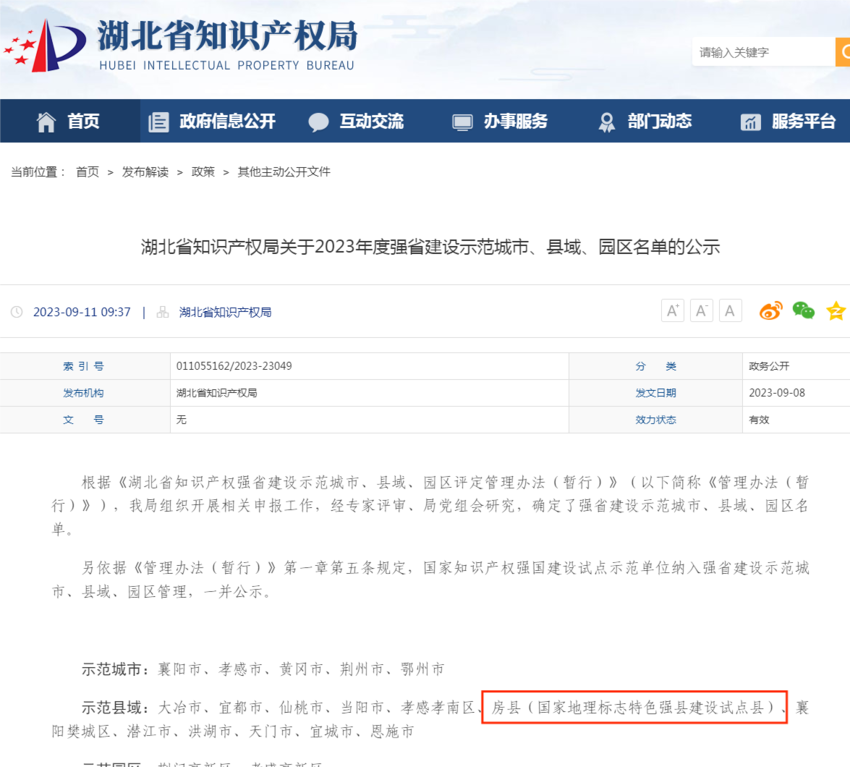Click the publish time 2023-09-11 09:37
The height and width of the screenshot is (767, 850).
[82, 312]
